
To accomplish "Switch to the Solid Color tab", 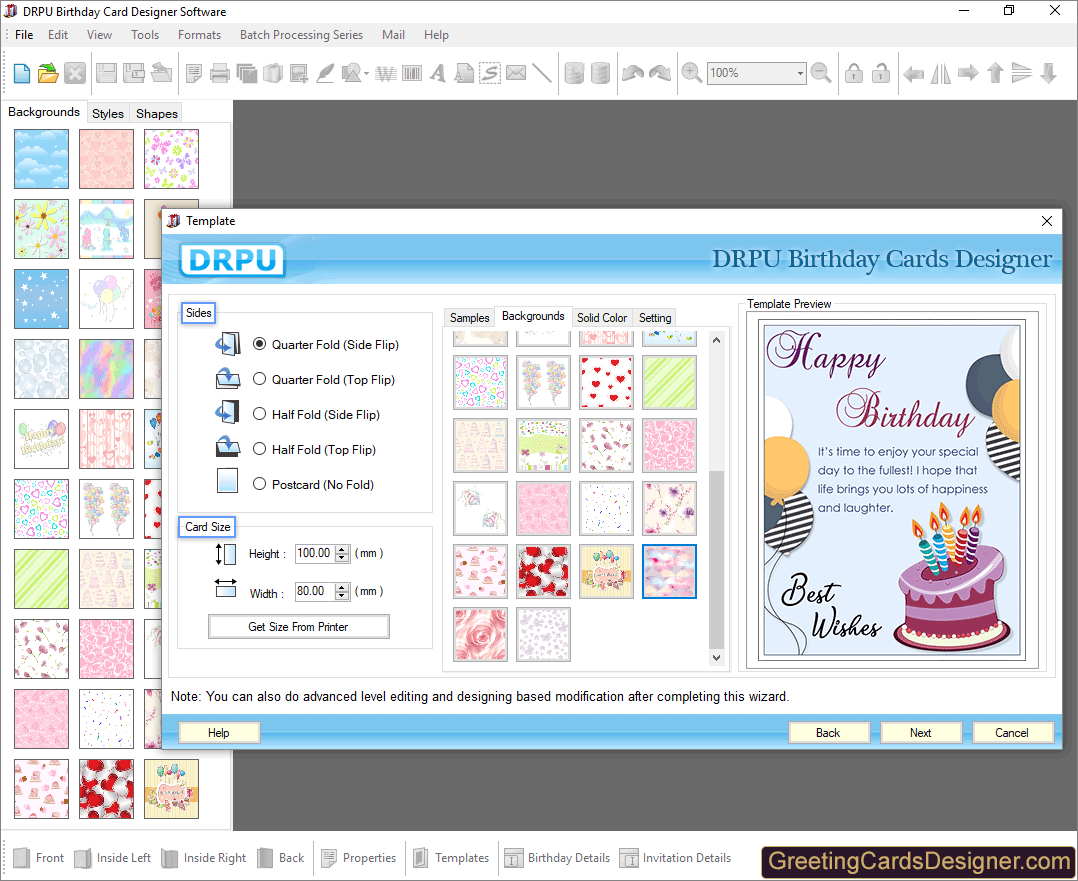I will 602,318.
